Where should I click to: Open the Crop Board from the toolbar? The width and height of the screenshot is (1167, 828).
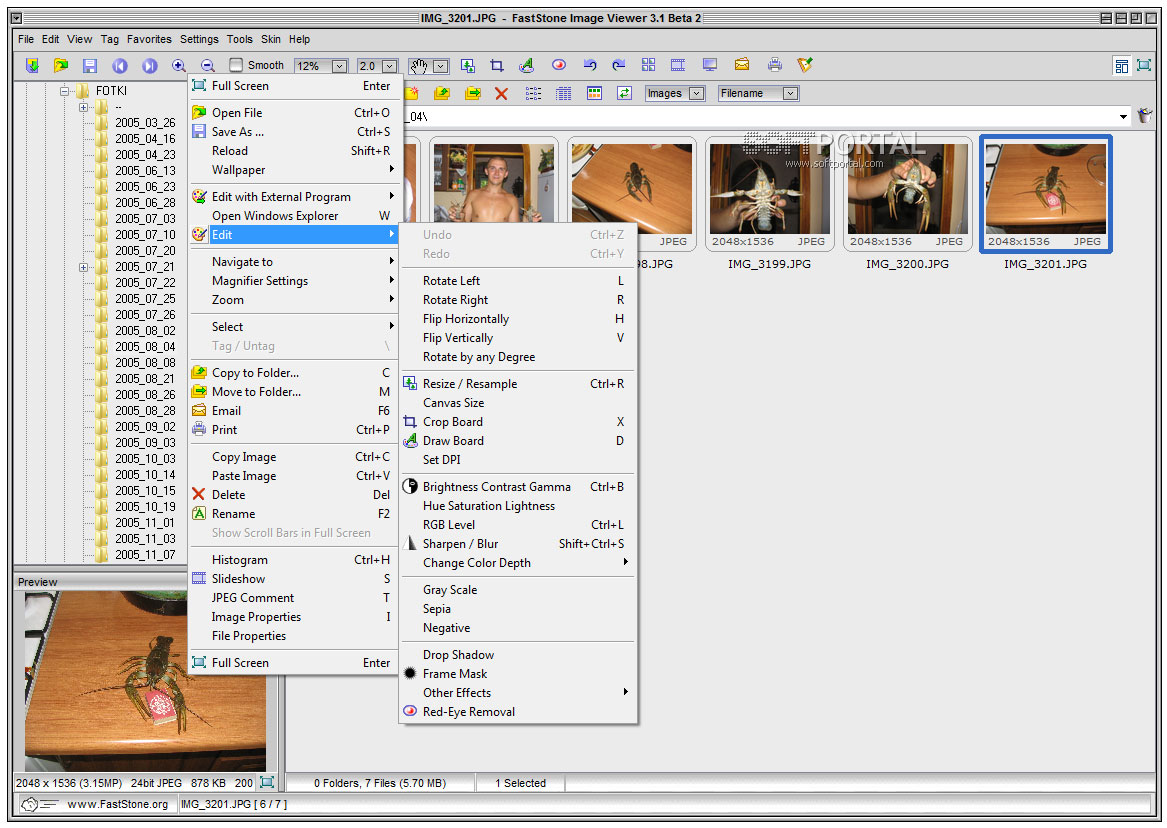click(x=497, y=65)
